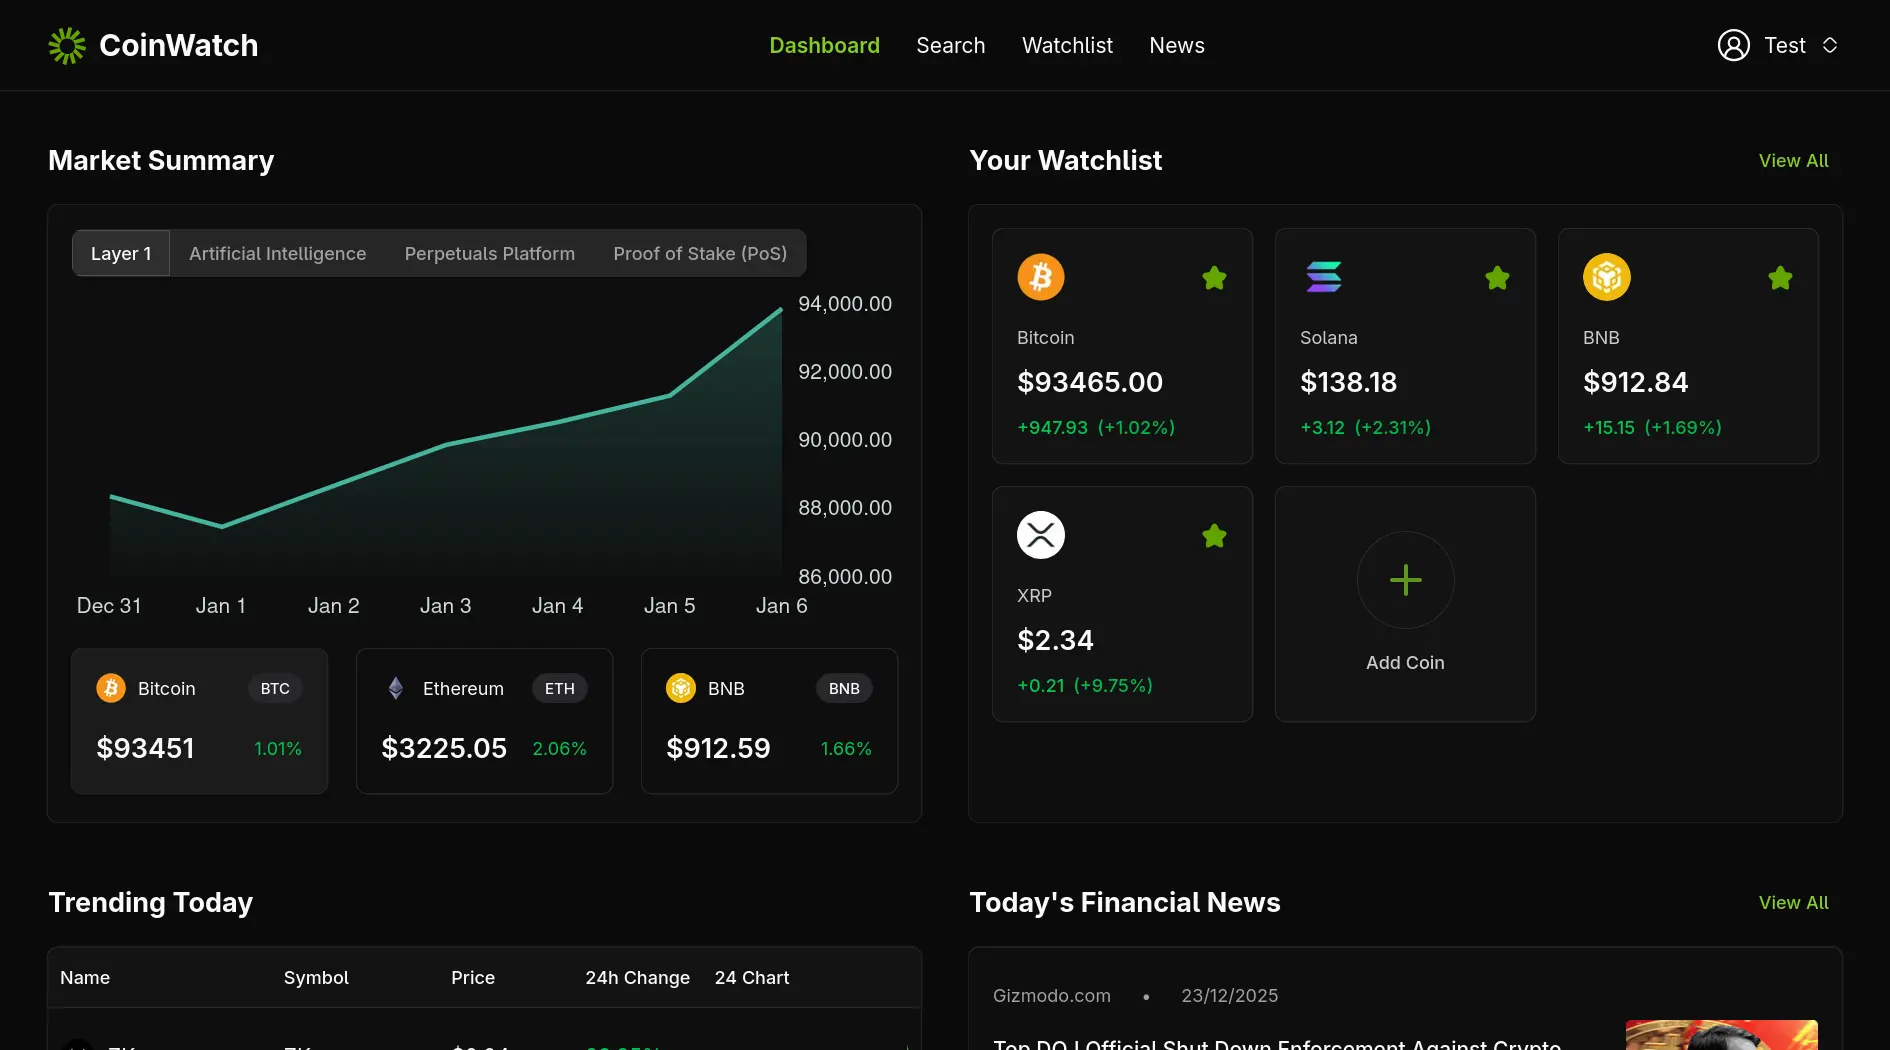Click the user profile avatar icon
Screen dimensions: 1890x1050
pyautogui.click(x=1733, y=46)
